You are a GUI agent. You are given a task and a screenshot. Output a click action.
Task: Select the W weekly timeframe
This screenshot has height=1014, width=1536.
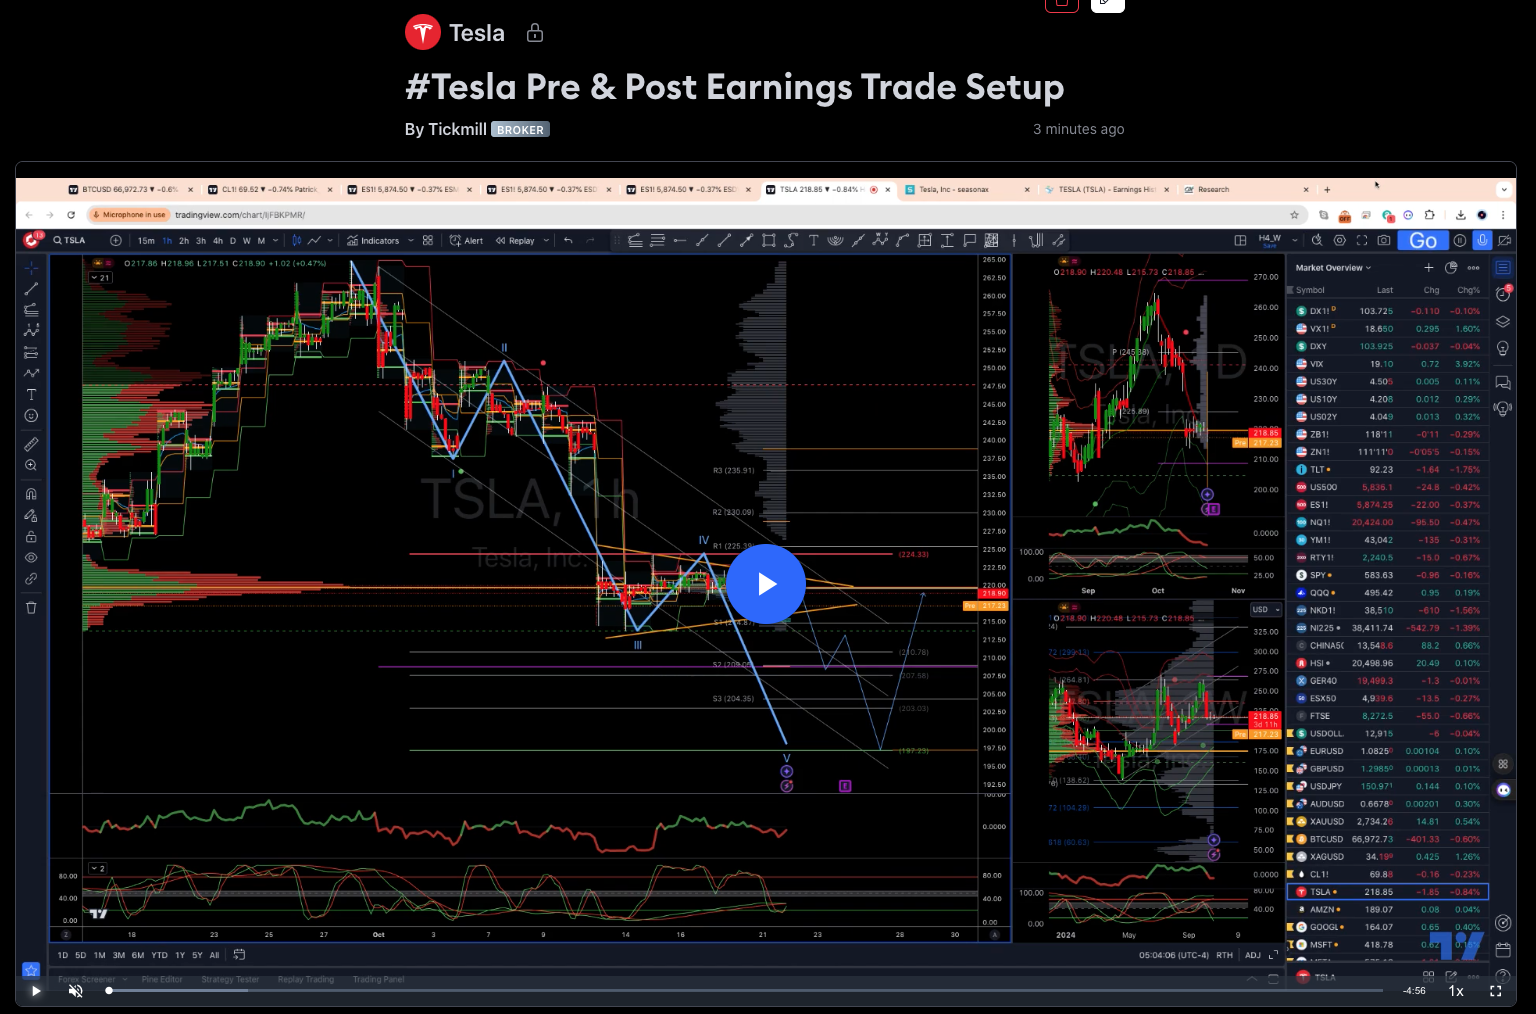pos(247,241)
